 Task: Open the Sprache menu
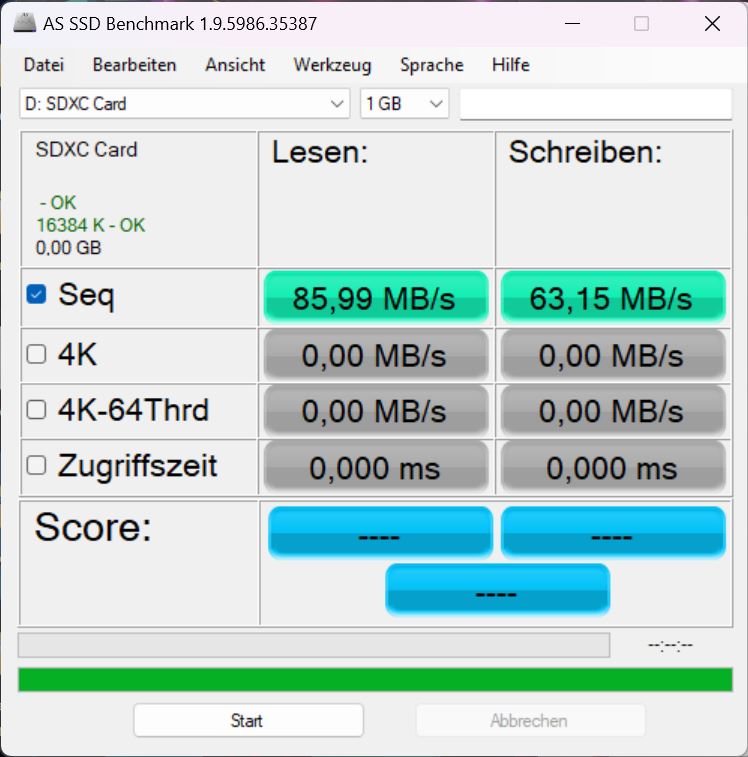coord(432,65)
